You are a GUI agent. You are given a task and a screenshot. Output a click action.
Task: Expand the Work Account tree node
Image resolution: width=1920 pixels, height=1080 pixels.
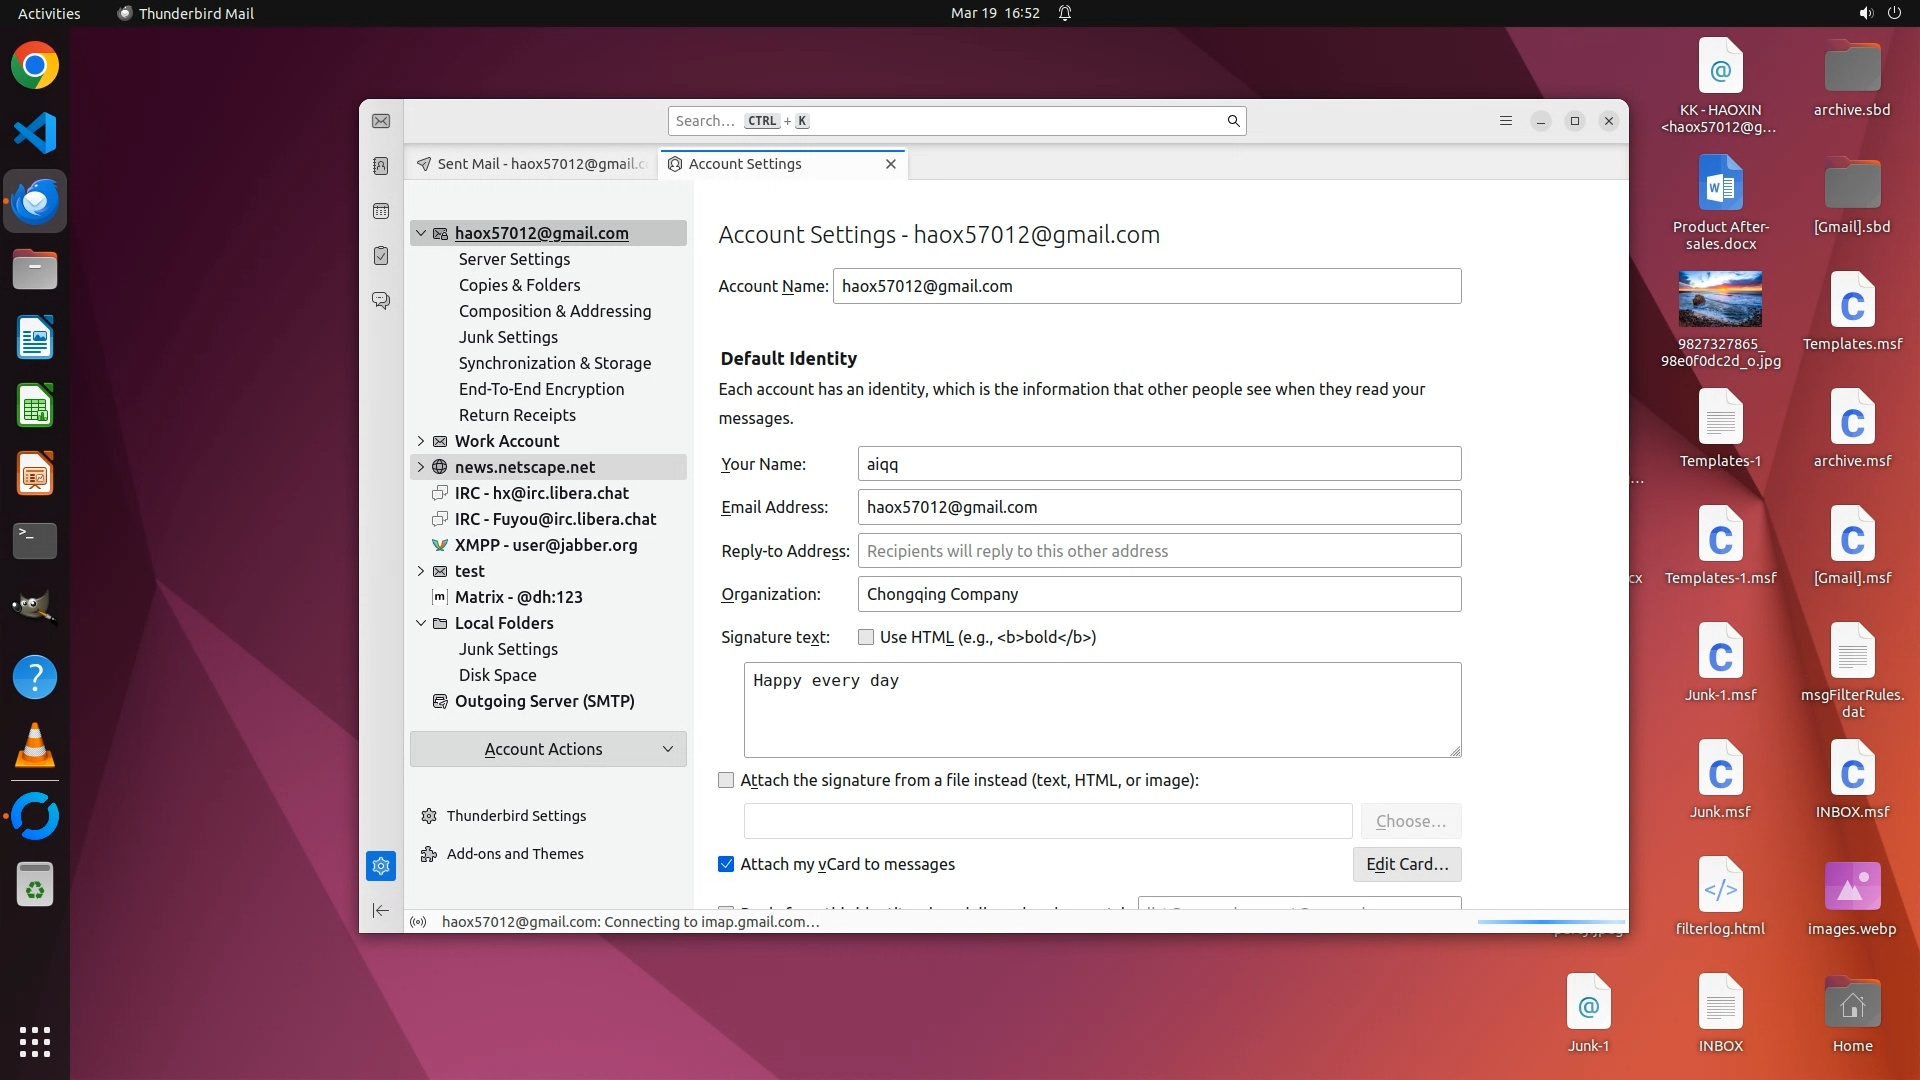point(421,441)
